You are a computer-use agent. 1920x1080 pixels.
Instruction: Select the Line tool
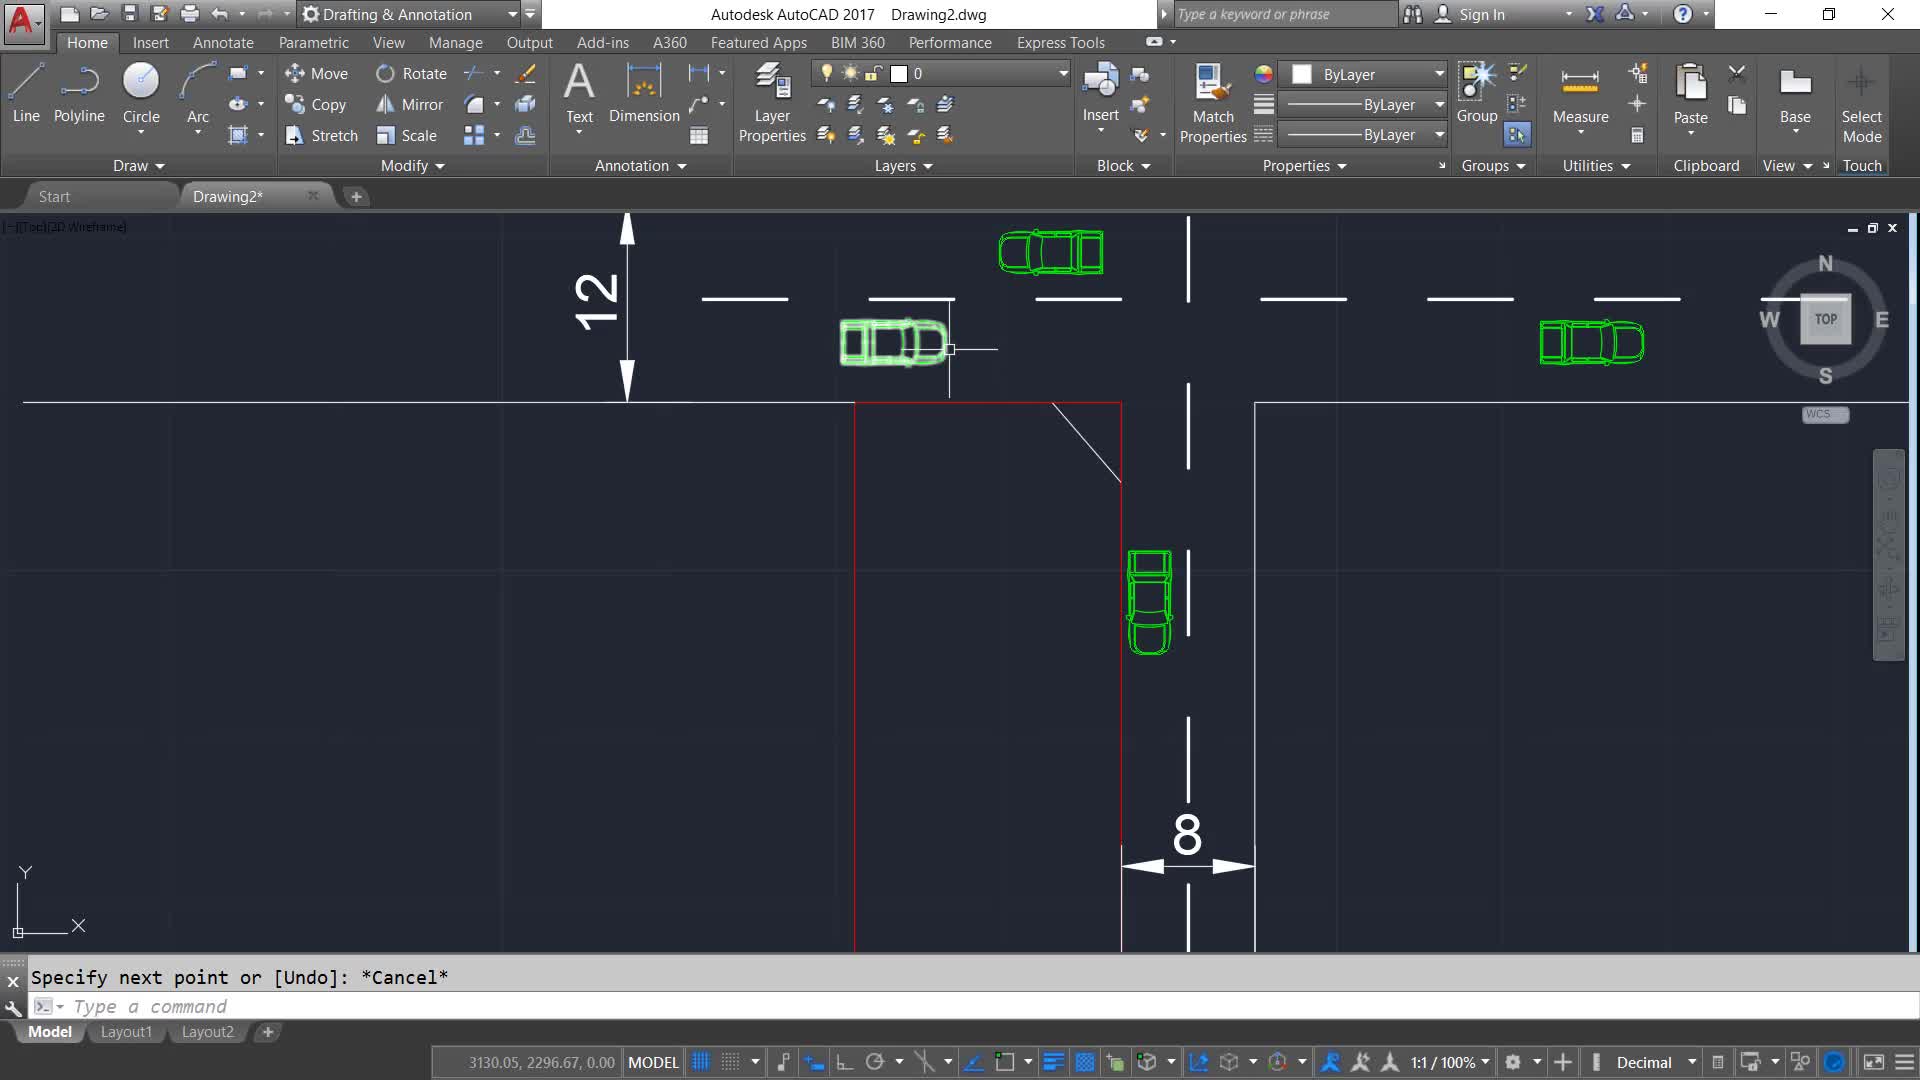[26, 93]
